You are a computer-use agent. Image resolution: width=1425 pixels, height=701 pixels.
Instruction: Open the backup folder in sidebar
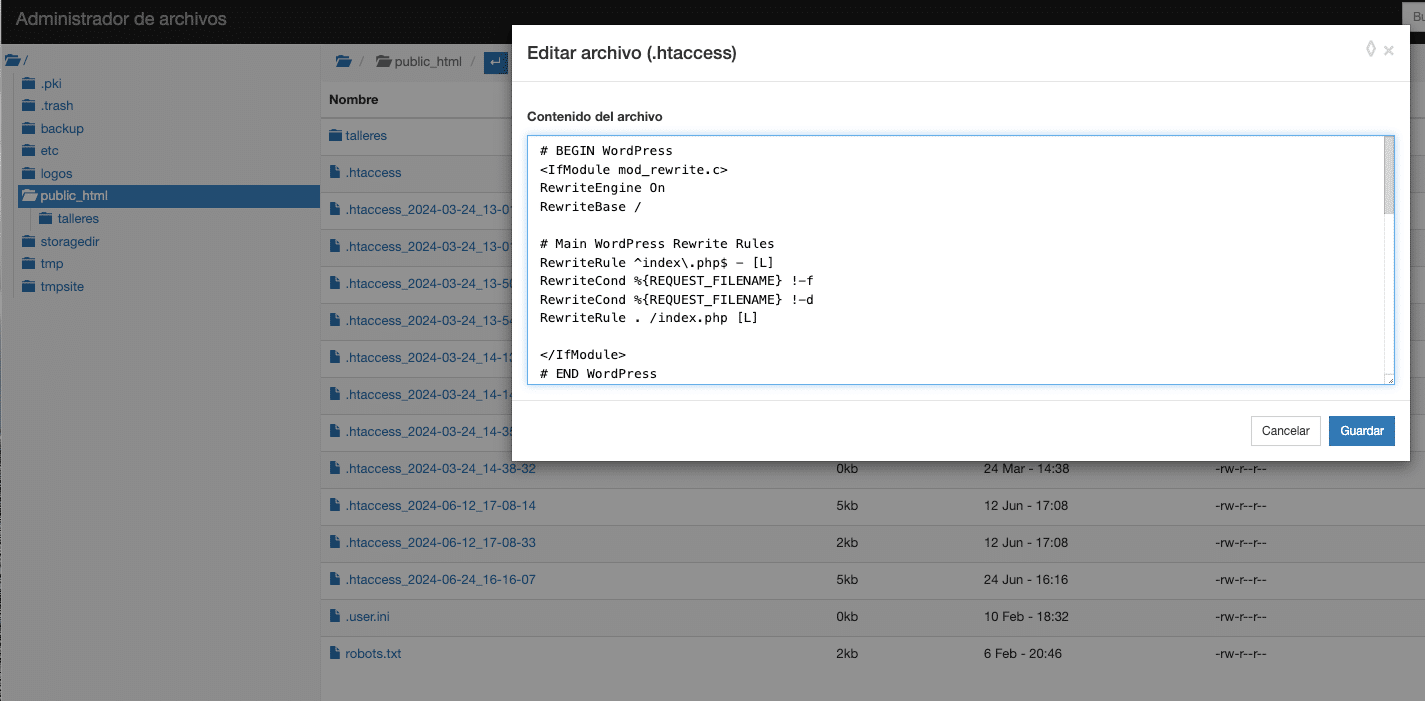pos(62,129)
